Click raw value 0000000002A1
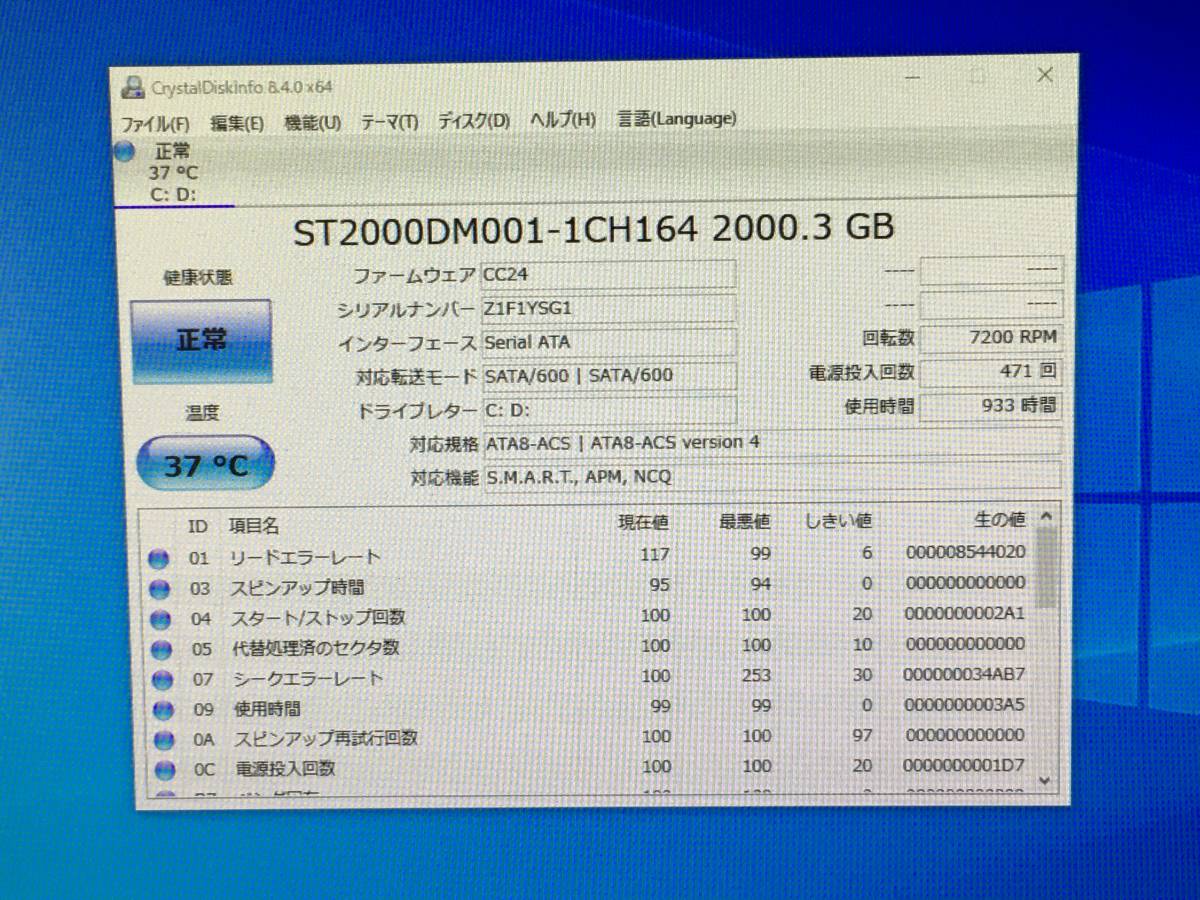The height and width of the screenshot is (900, 1200). tap(964, 613)
